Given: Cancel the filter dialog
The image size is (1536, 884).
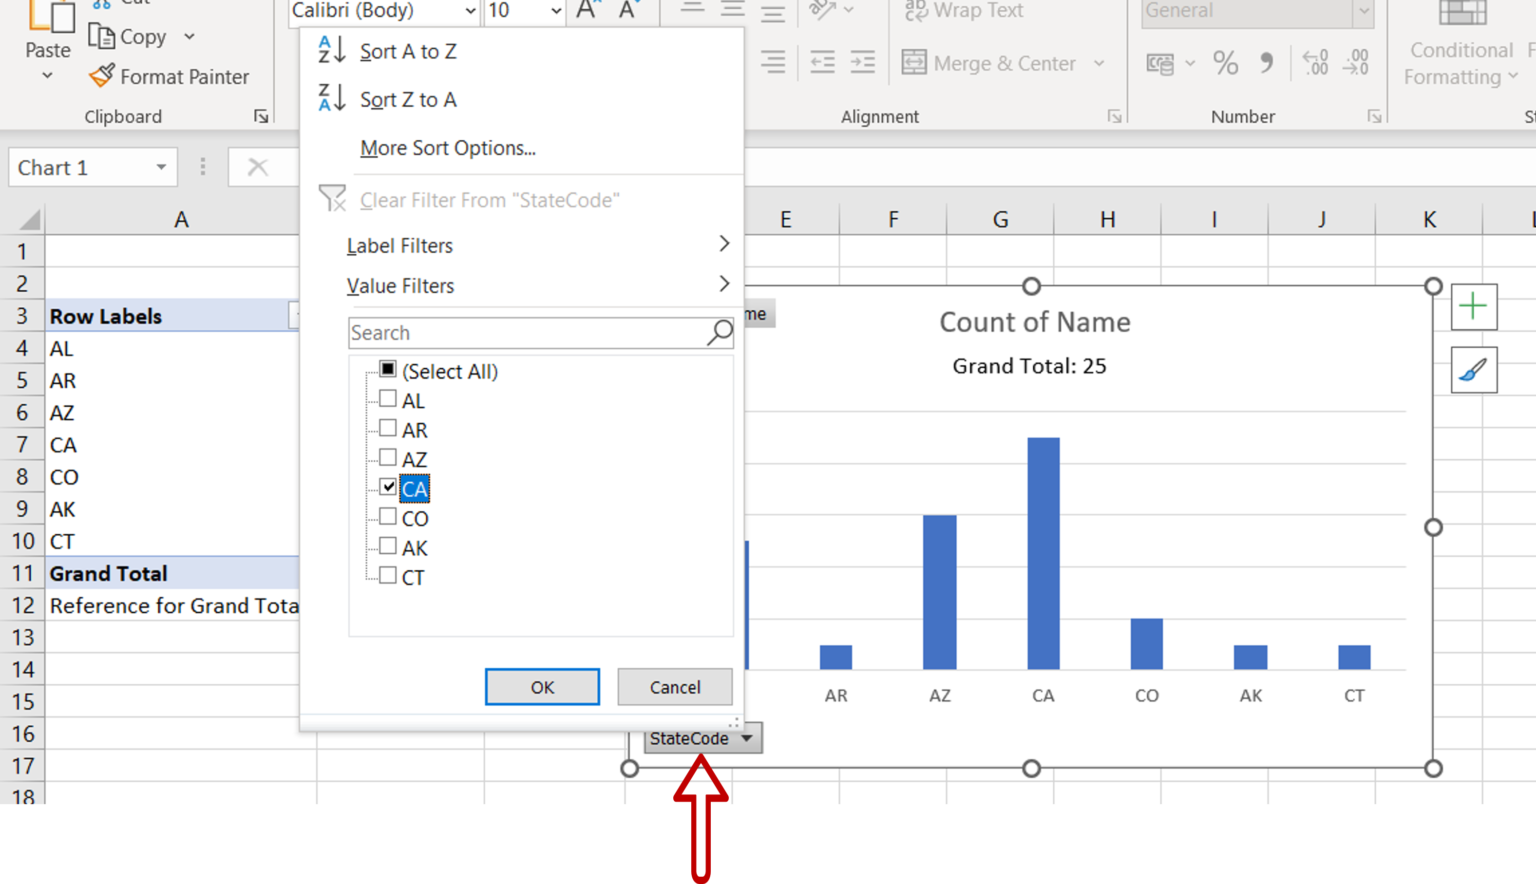Looking at the screenshot, I should click(674, 687).
